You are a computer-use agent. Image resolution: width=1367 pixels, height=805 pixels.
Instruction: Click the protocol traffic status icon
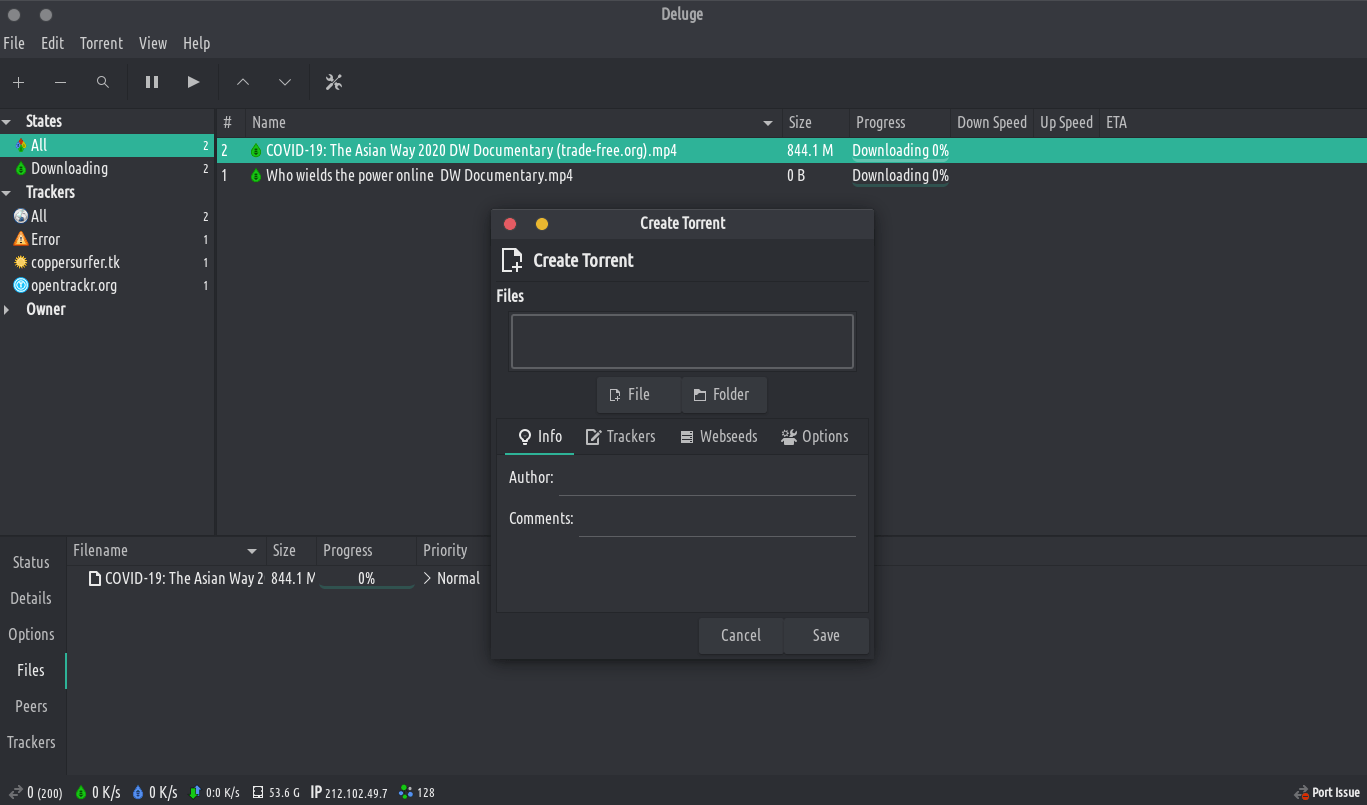pyautogui.click(x=196, y=792)
